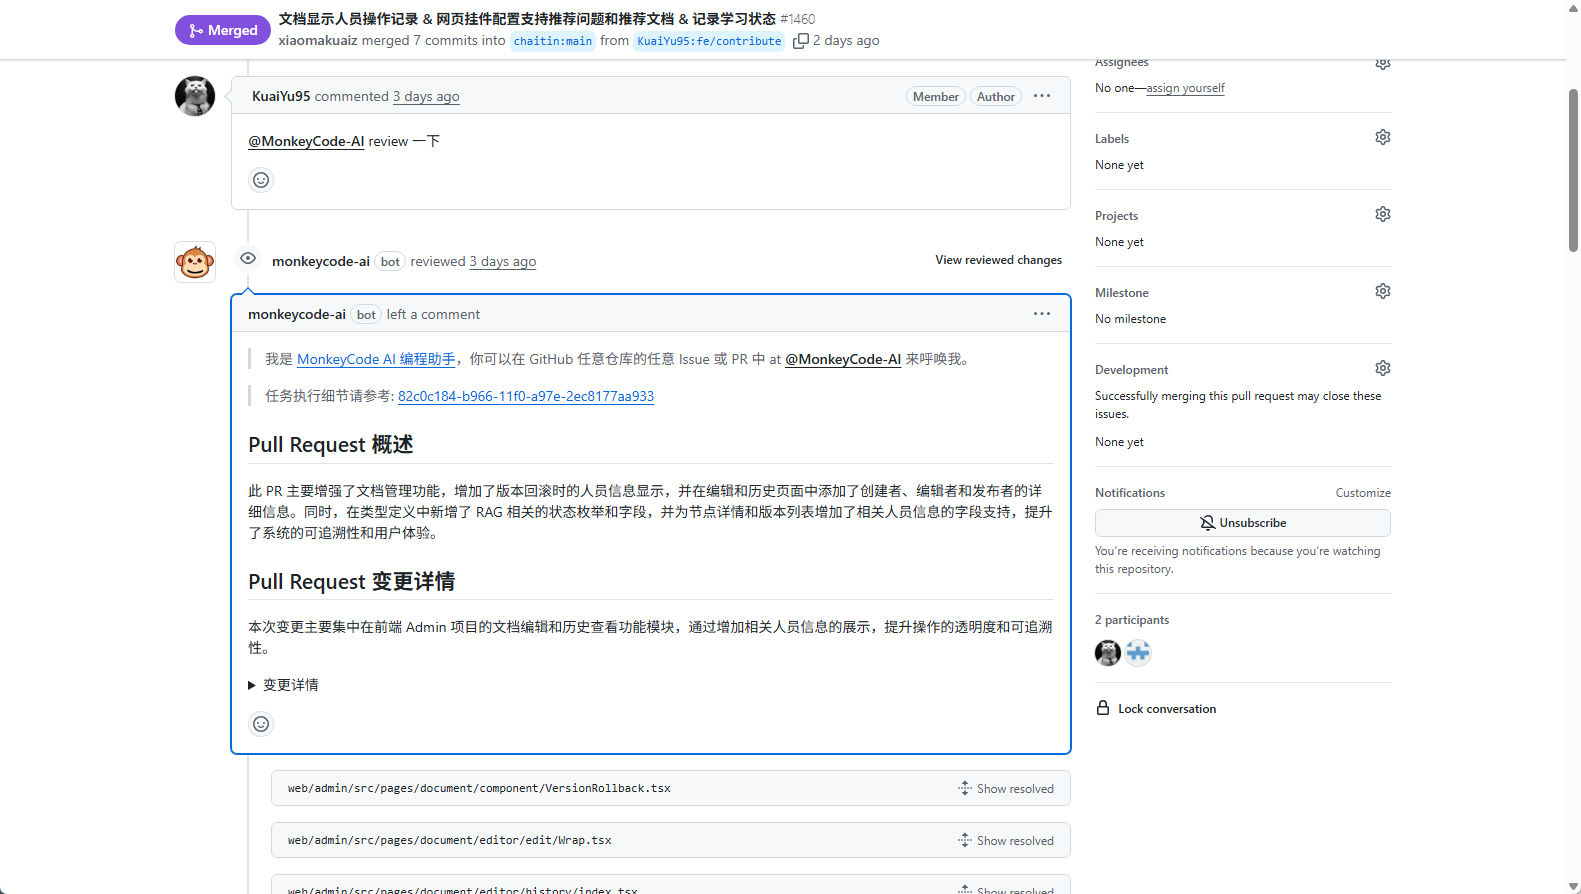This screenshot has width=1581, height=894.
Task: Add emoji reaction to KuaiYu95's comment
Action: point(261,180)
